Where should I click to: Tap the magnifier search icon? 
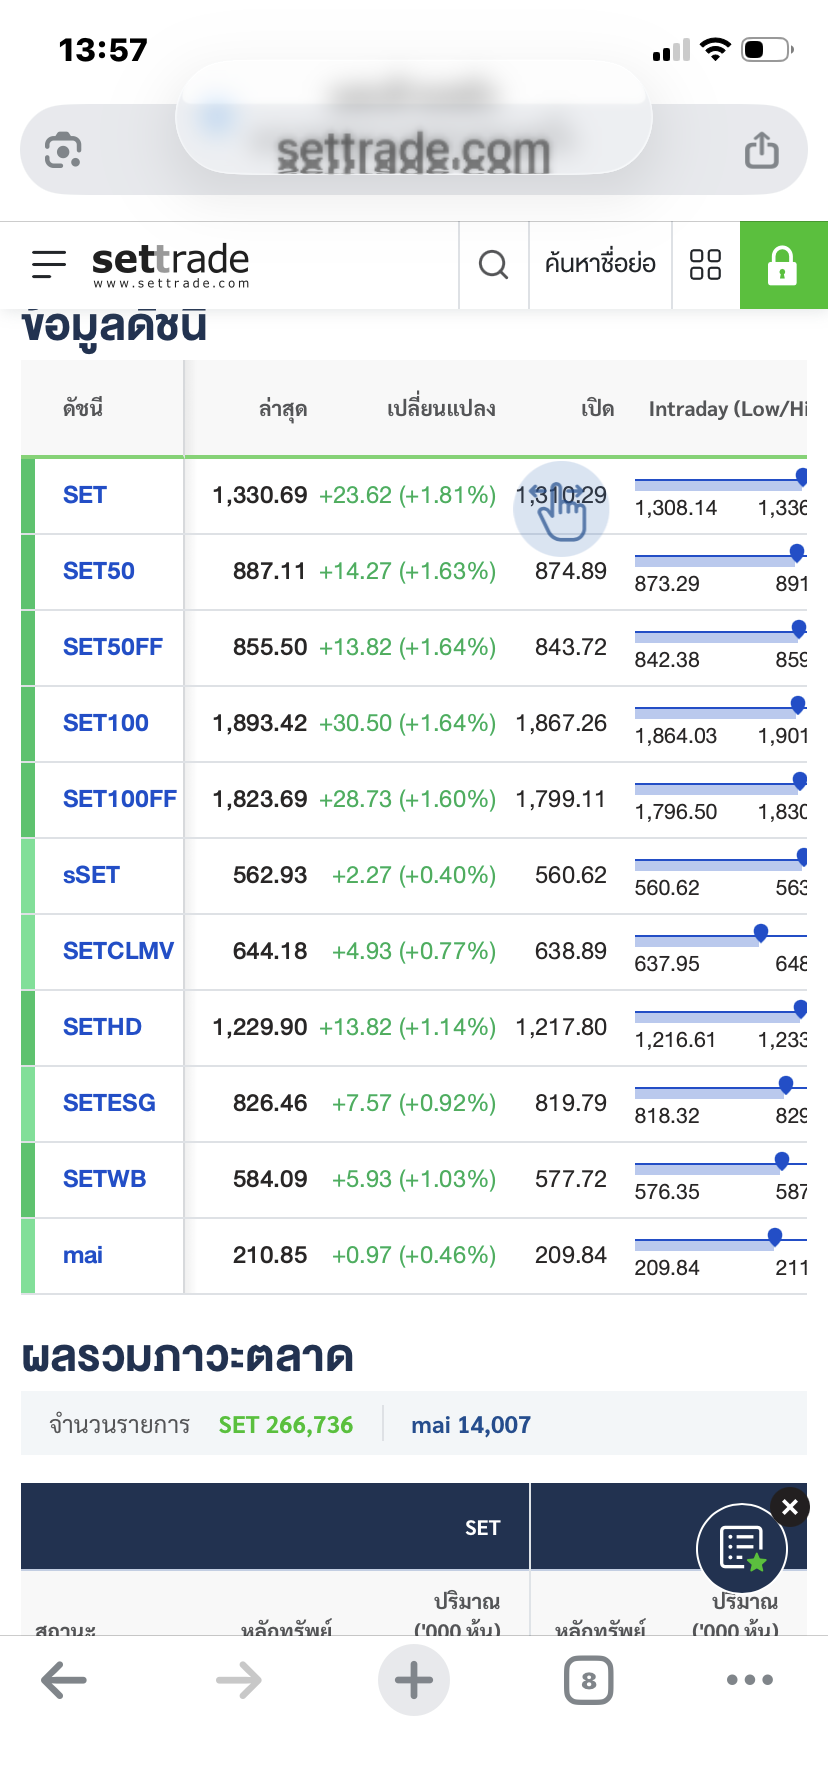(x=493, y=264)
